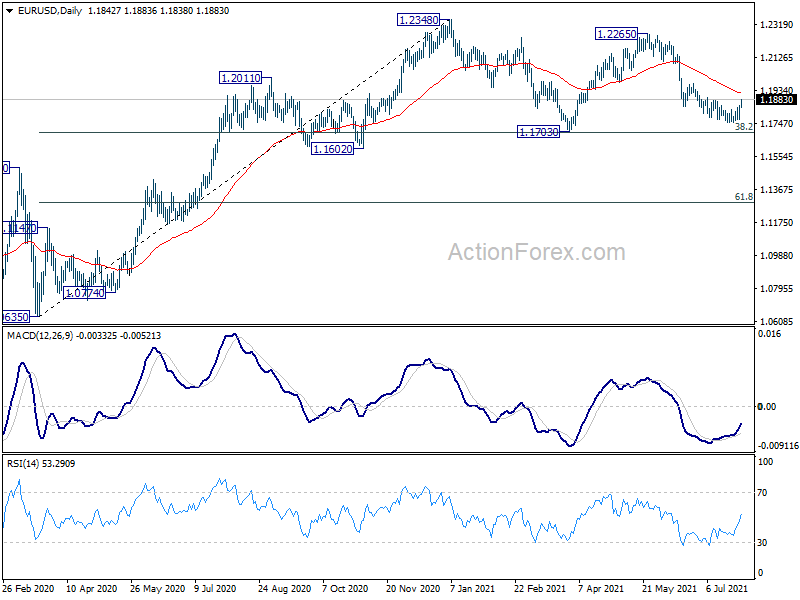Image resolution: width=800 pixels, height=600 pixels.
Task: Select the 22 Feb 2021 date label
Action: tap(540, 588)
